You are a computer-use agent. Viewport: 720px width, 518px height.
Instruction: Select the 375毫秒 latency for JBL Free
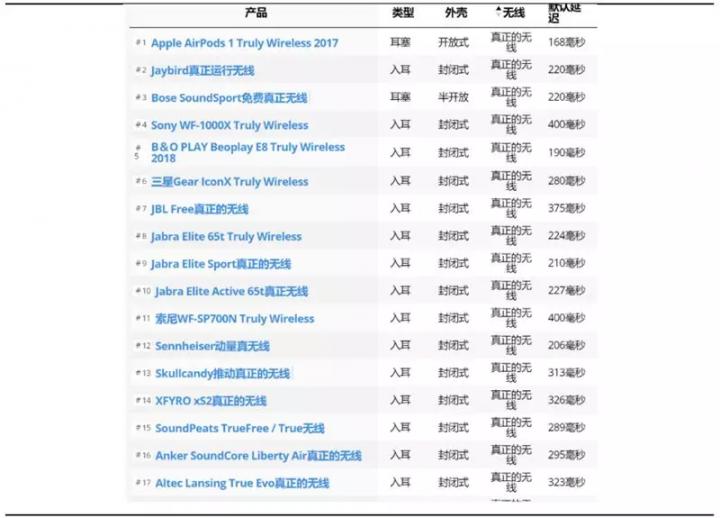566,208
